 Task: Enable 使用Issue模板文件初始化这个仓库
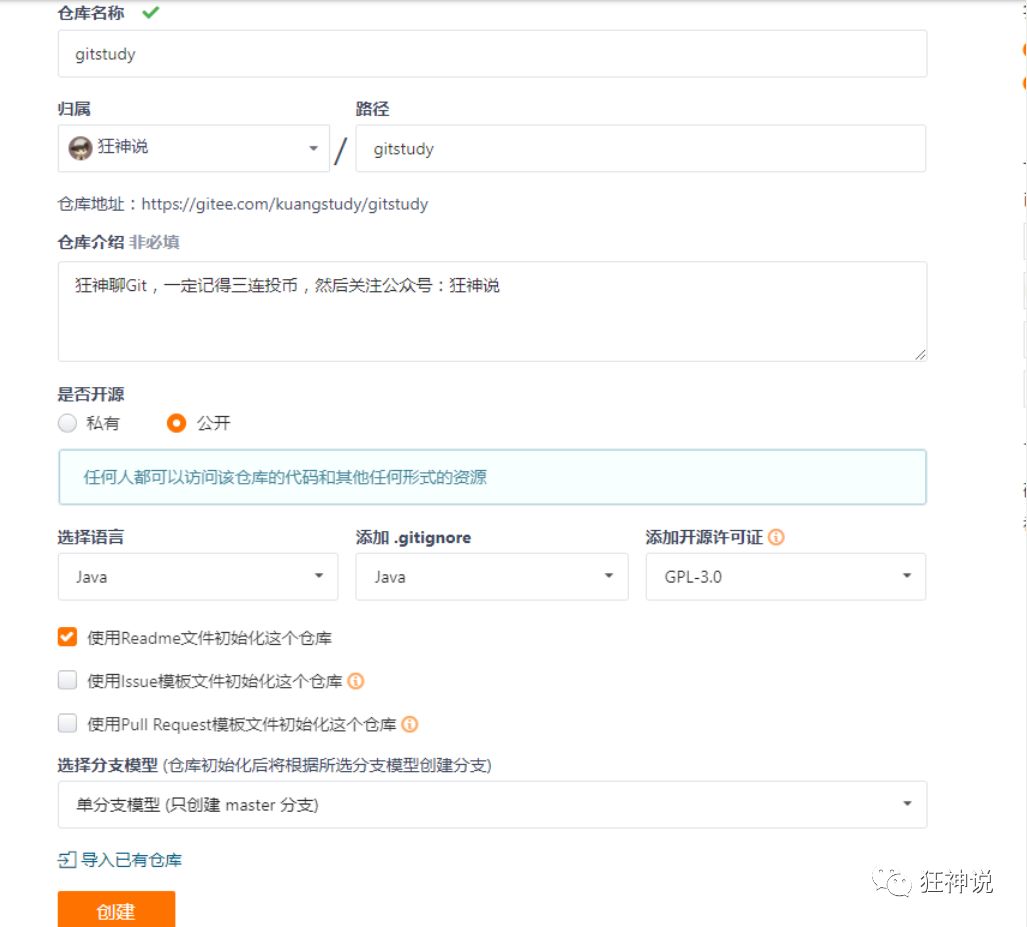coord(67,680)
